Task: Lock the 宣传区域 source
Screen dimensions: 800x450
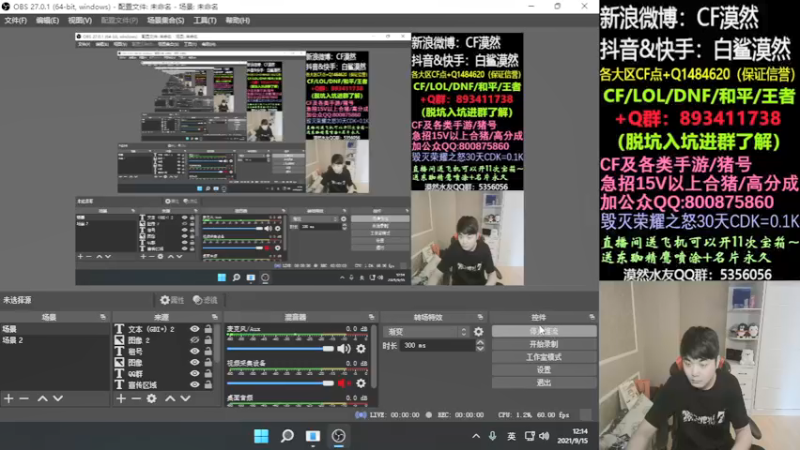Action: 208,385
